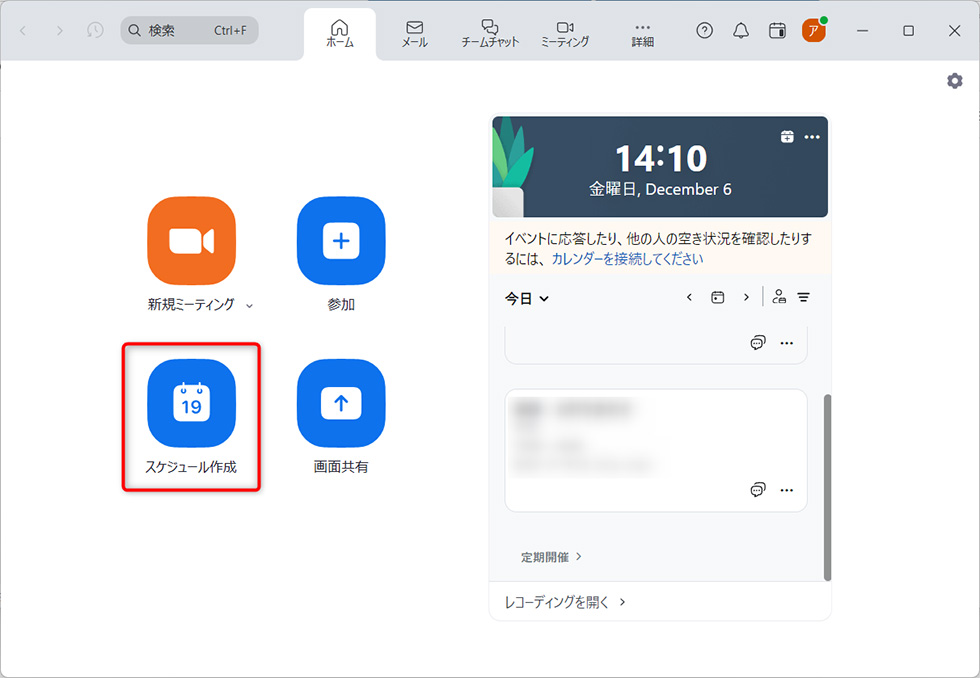Viewport: 980px width, 678px height.
Task: Open settings with the gear icon
Action: tap(954, 81)
